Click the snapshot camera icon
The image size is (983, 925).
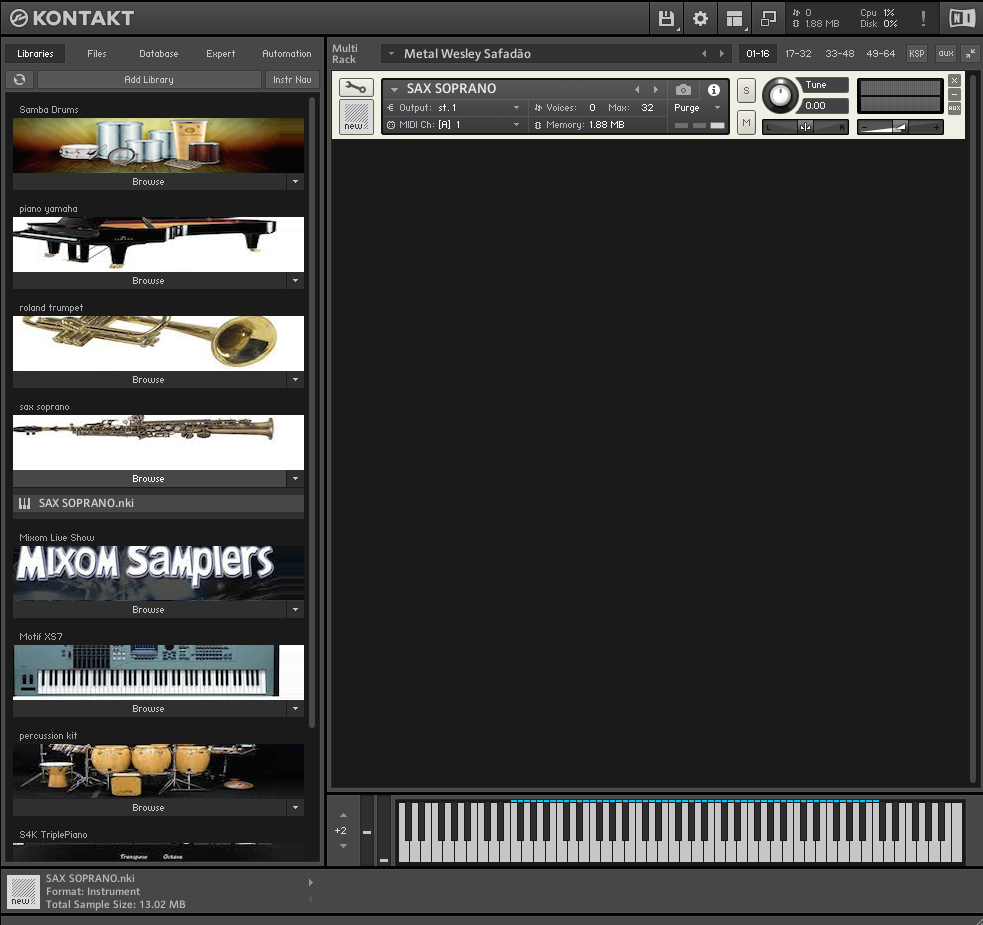pos(683,90)
